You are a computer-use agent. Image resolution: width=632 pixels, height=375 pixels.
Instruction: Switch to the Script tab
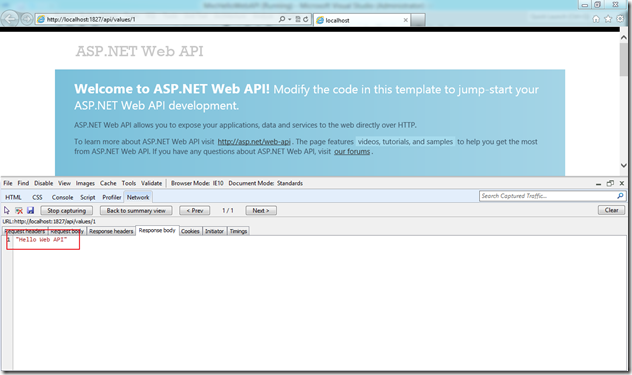click(x=87, y=197)
